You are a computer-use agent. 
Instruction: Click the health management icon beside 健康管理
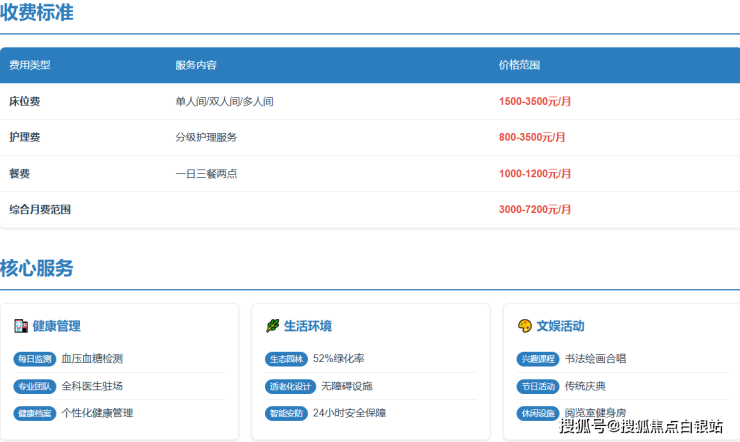[x=20, y=326]
